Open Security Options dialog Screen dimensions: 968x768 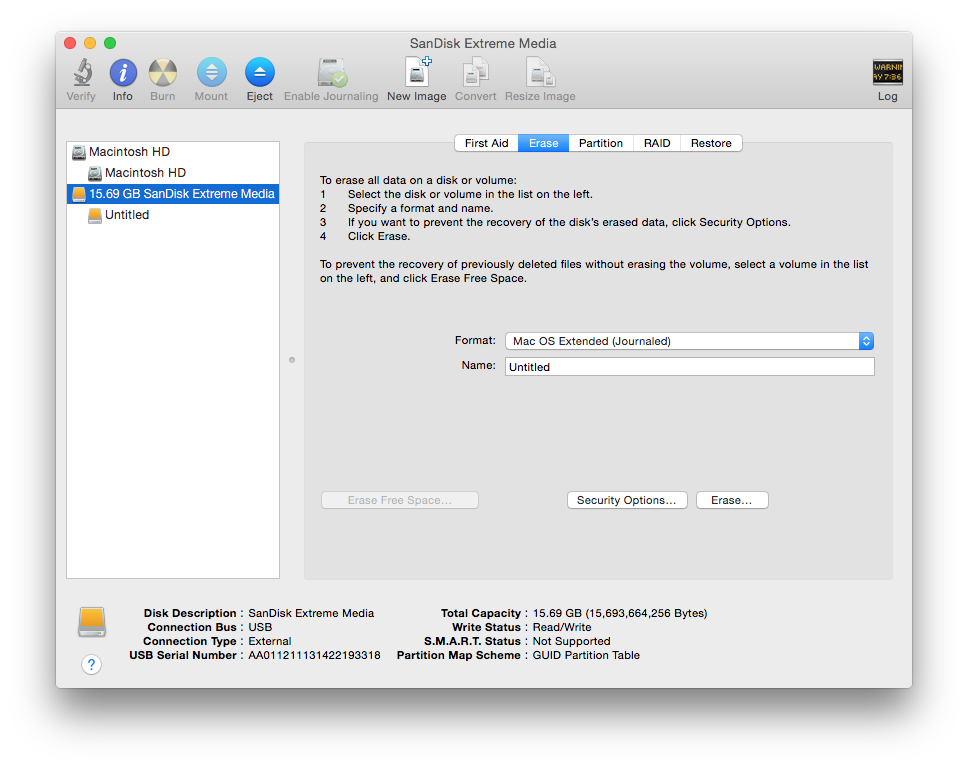(x=627, y=500)
